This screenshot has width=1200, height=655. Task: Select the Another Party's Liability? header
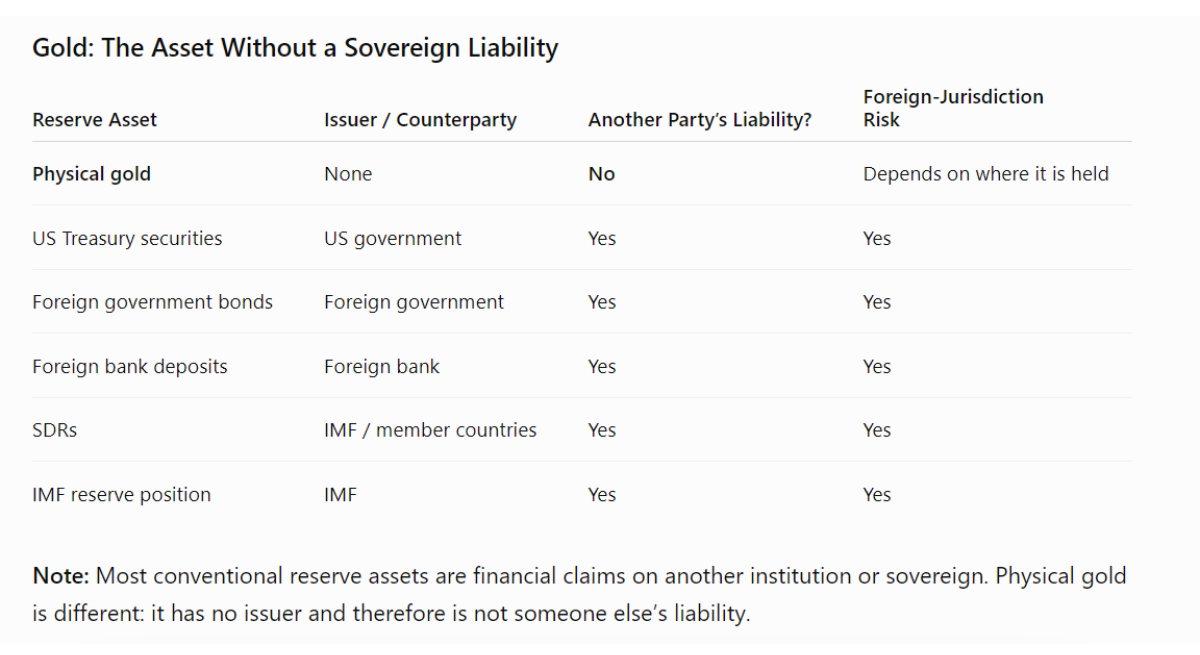click(700, 120)
